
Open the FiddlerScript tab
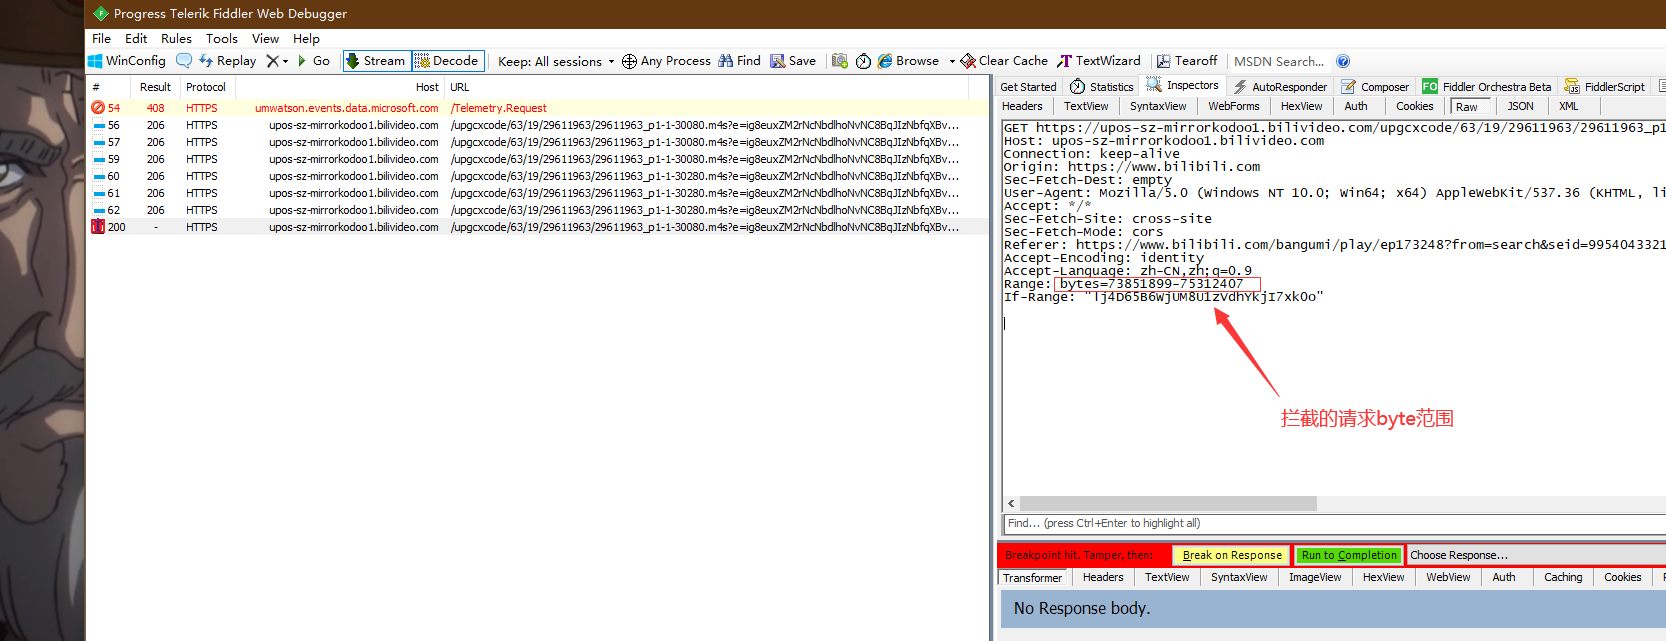tap(1604, 87)
